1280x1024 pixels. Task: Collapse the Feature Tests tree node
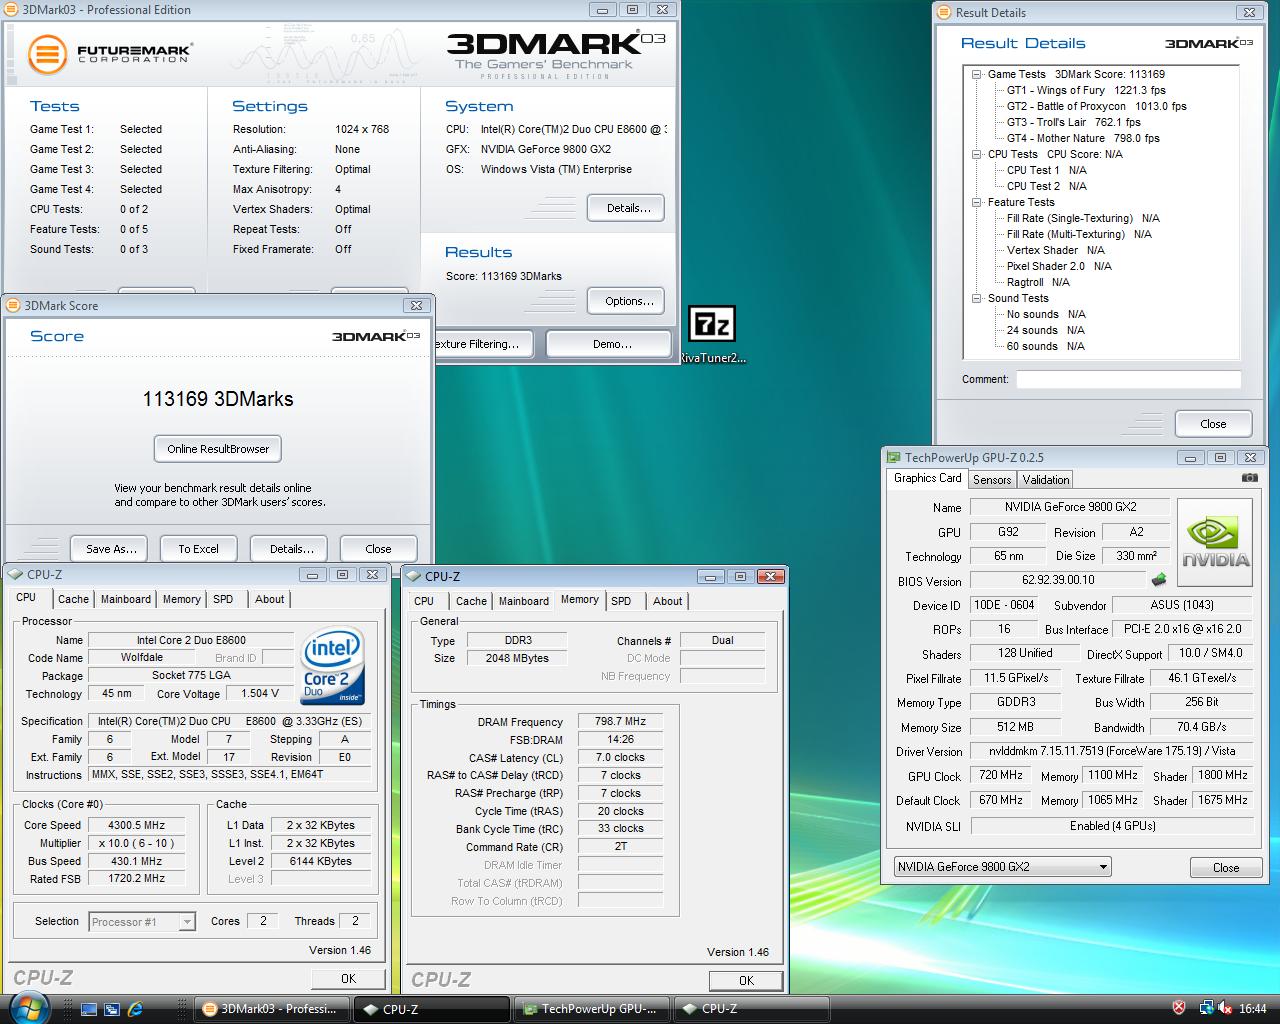tap(977, 202)
